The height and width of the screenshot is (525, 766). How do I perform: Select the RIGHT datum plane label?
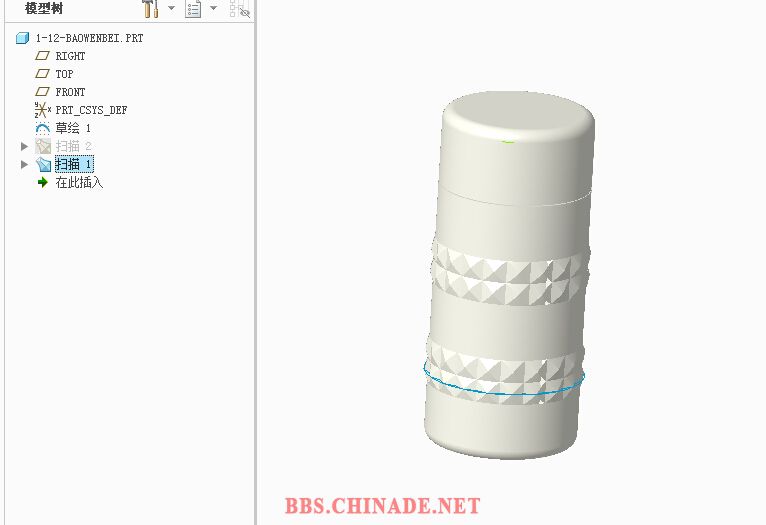(70, 56)
